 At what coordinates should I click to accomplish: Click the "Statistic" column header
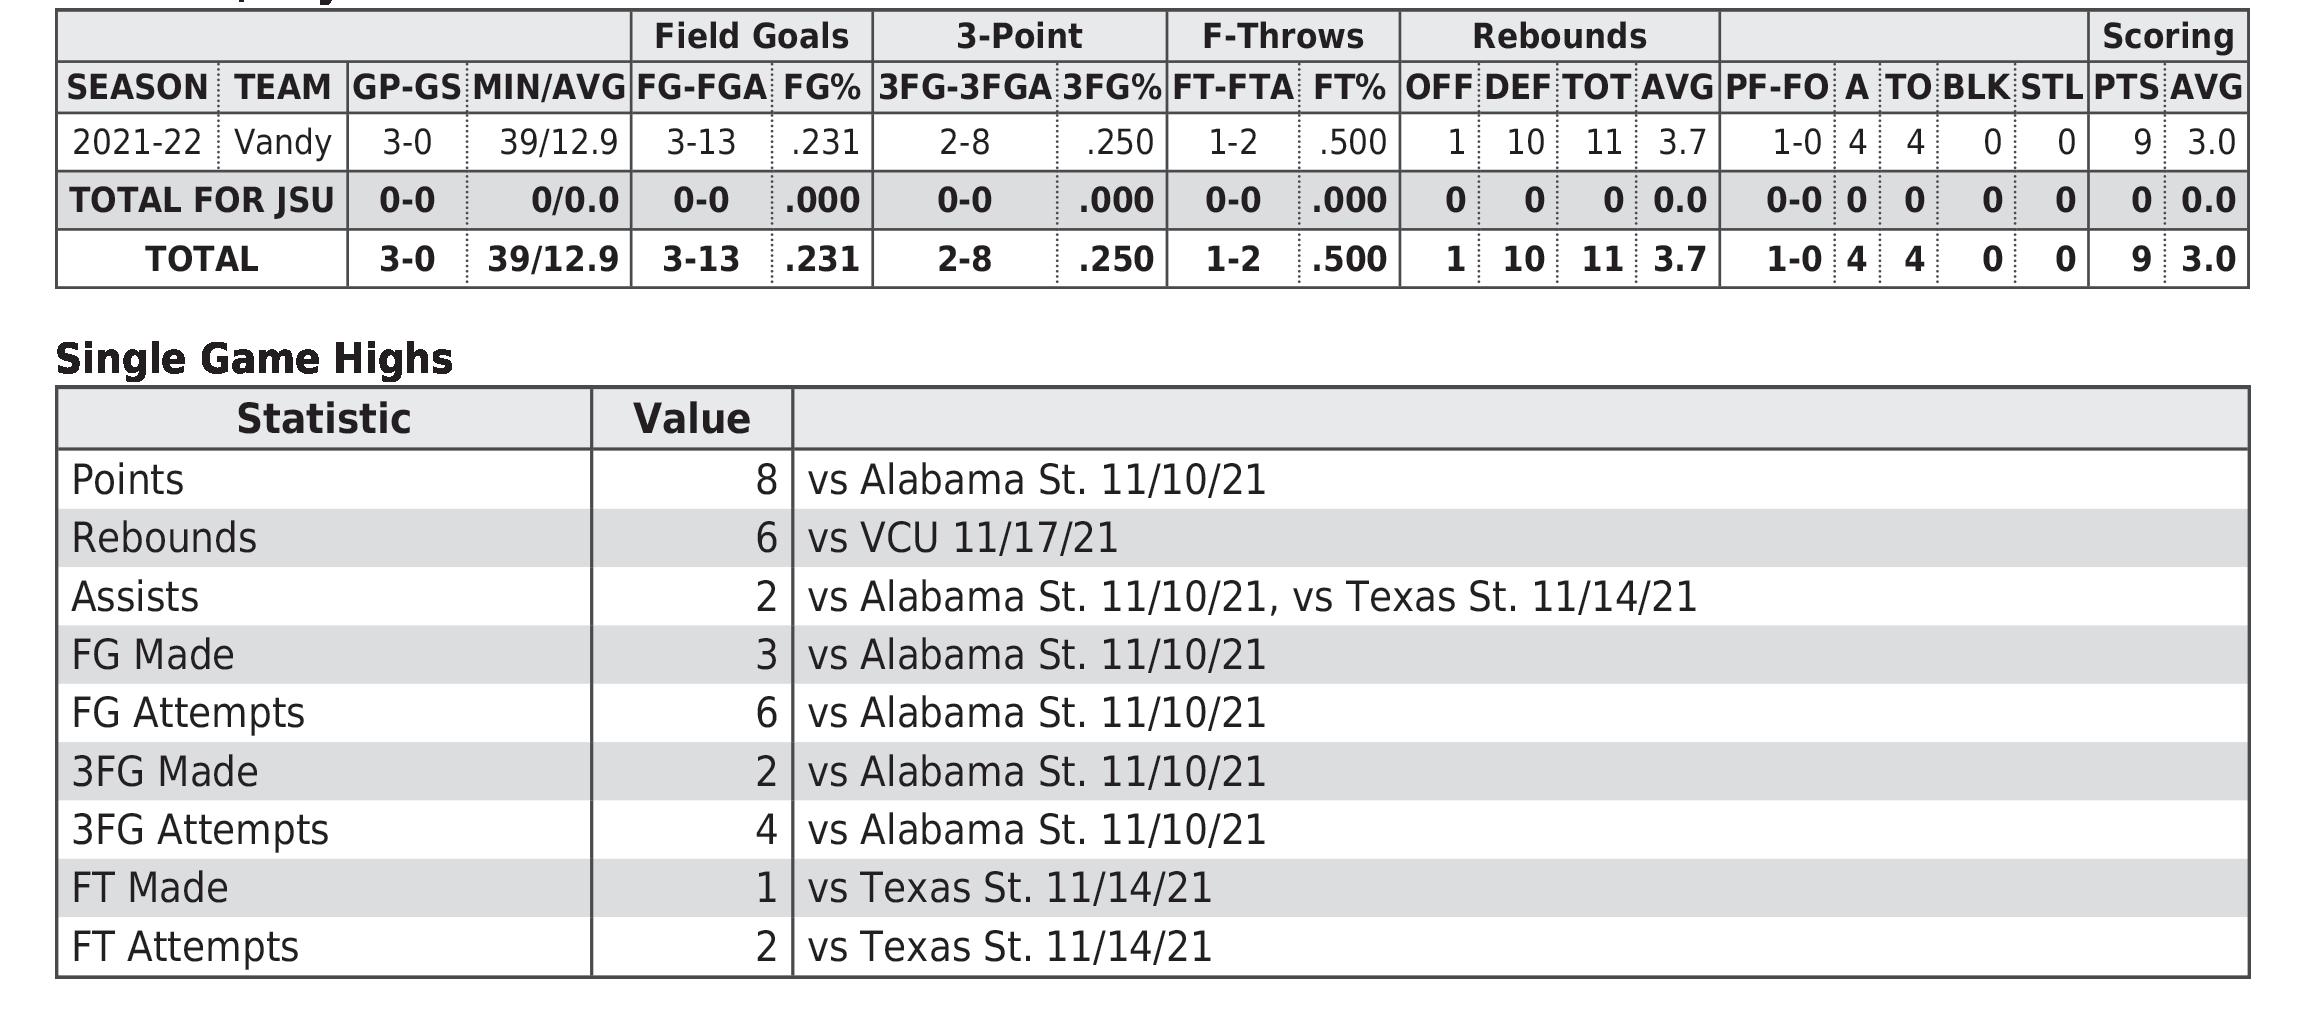point(323,419)
